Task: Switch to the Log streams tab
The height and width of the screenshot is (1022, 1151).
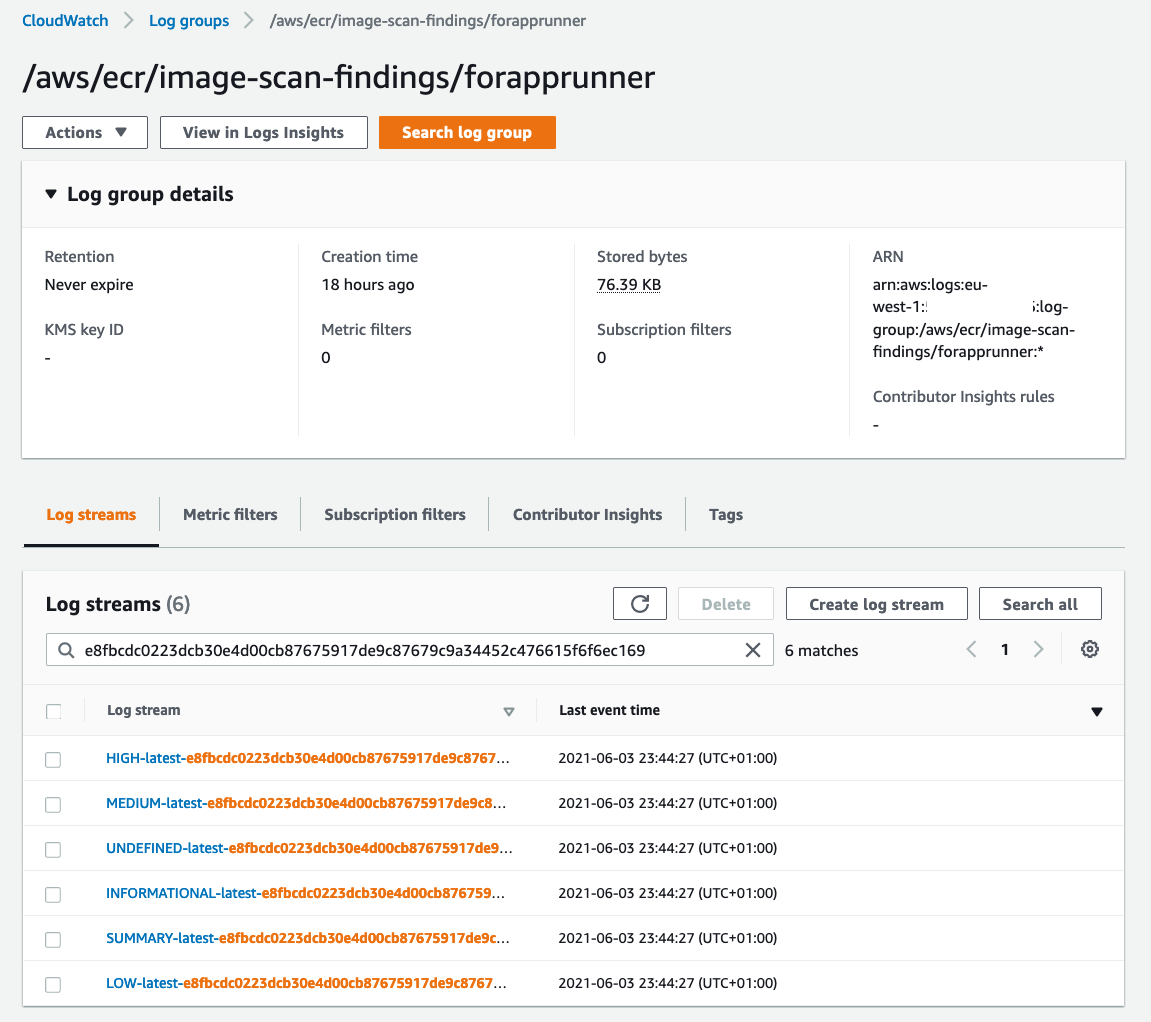Action: click(x=91, y=515)
